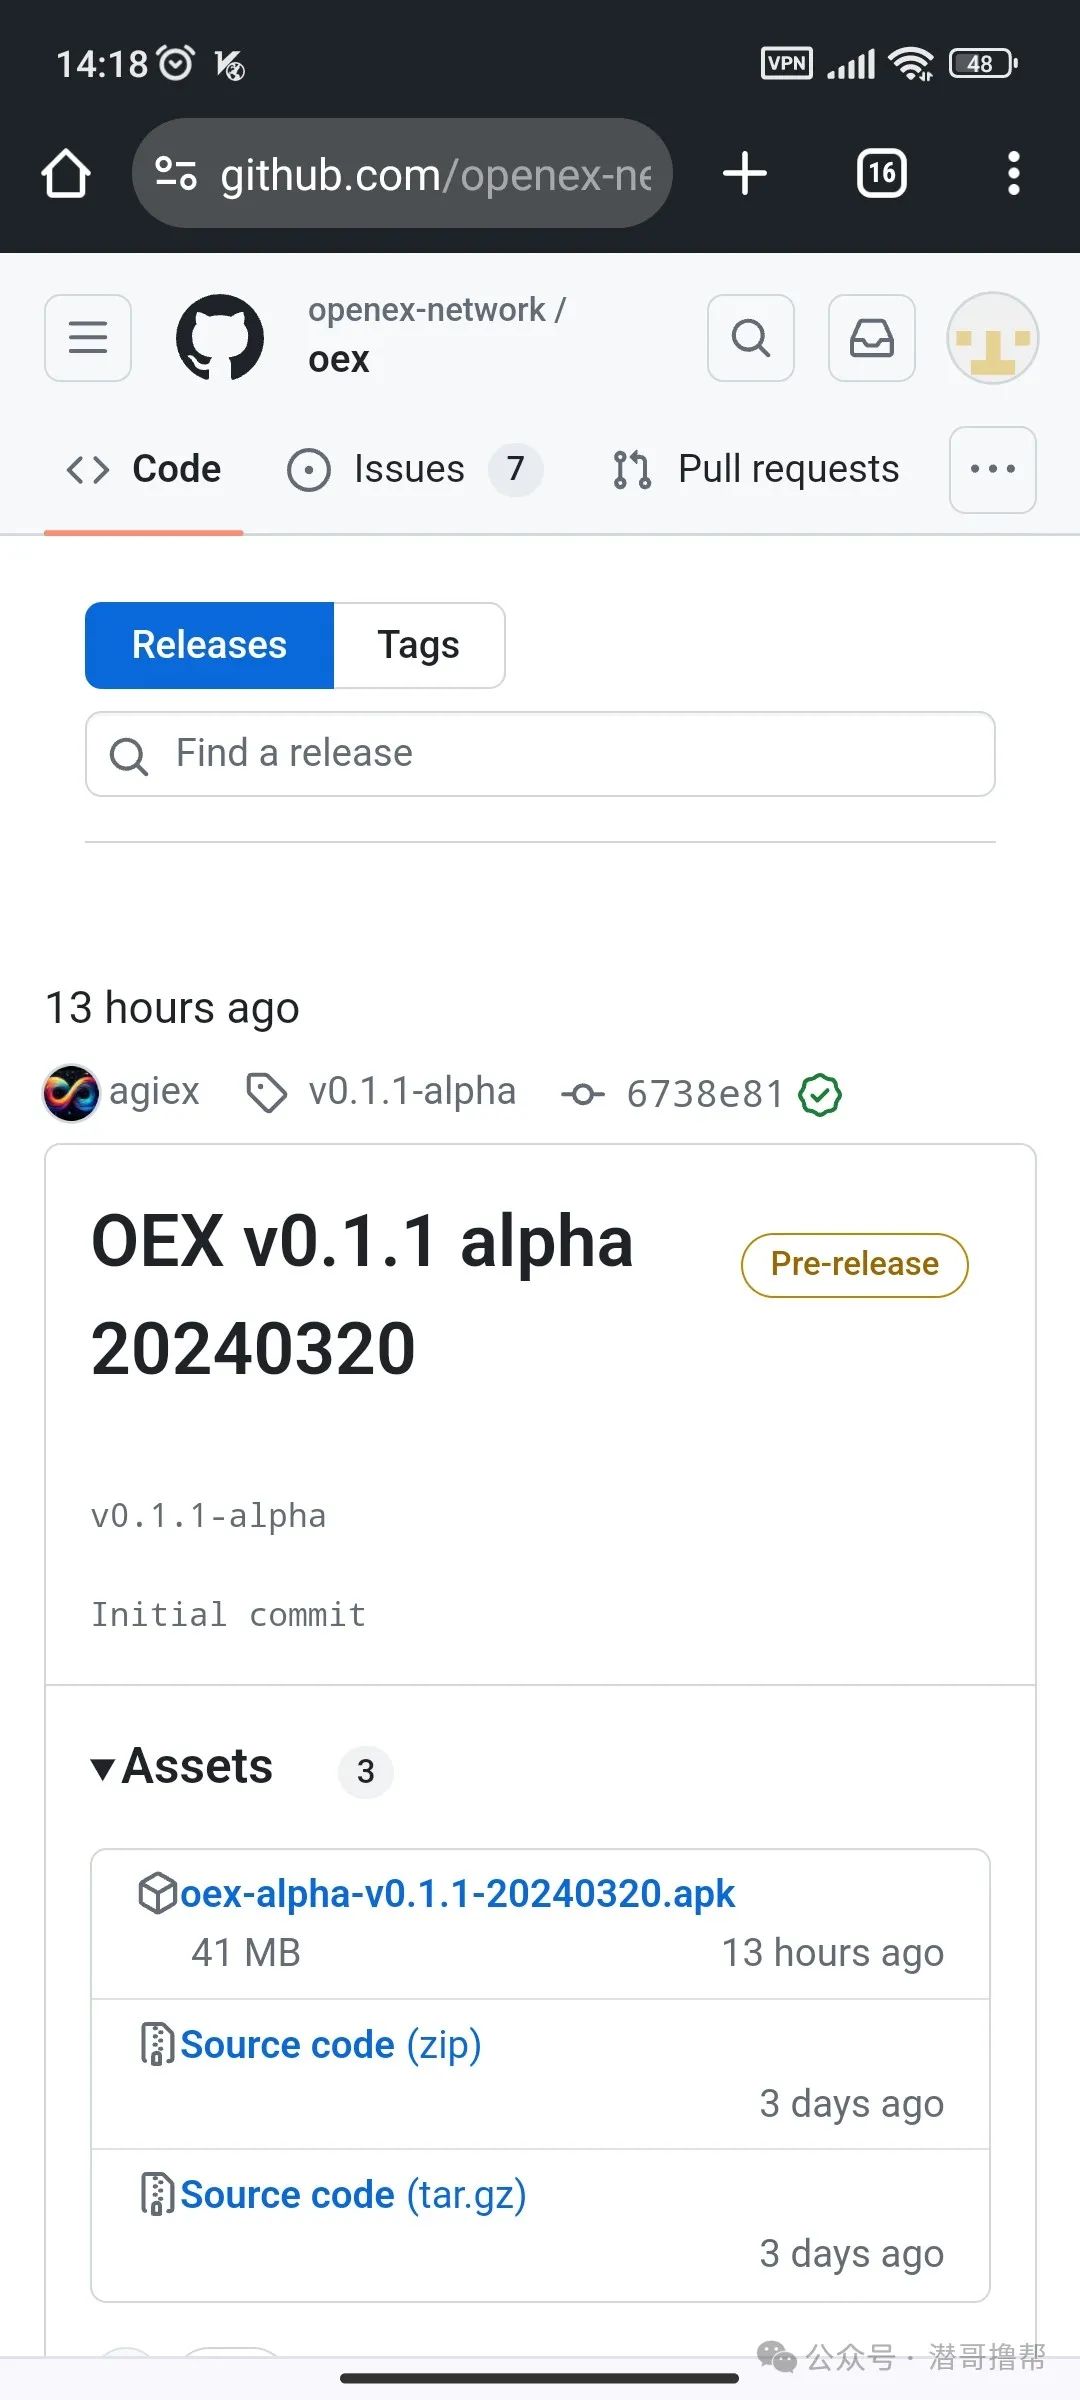This screenshot has width=1080, height=2400.
Task: Click the Find a release search field
Action: tap(540, 753)
